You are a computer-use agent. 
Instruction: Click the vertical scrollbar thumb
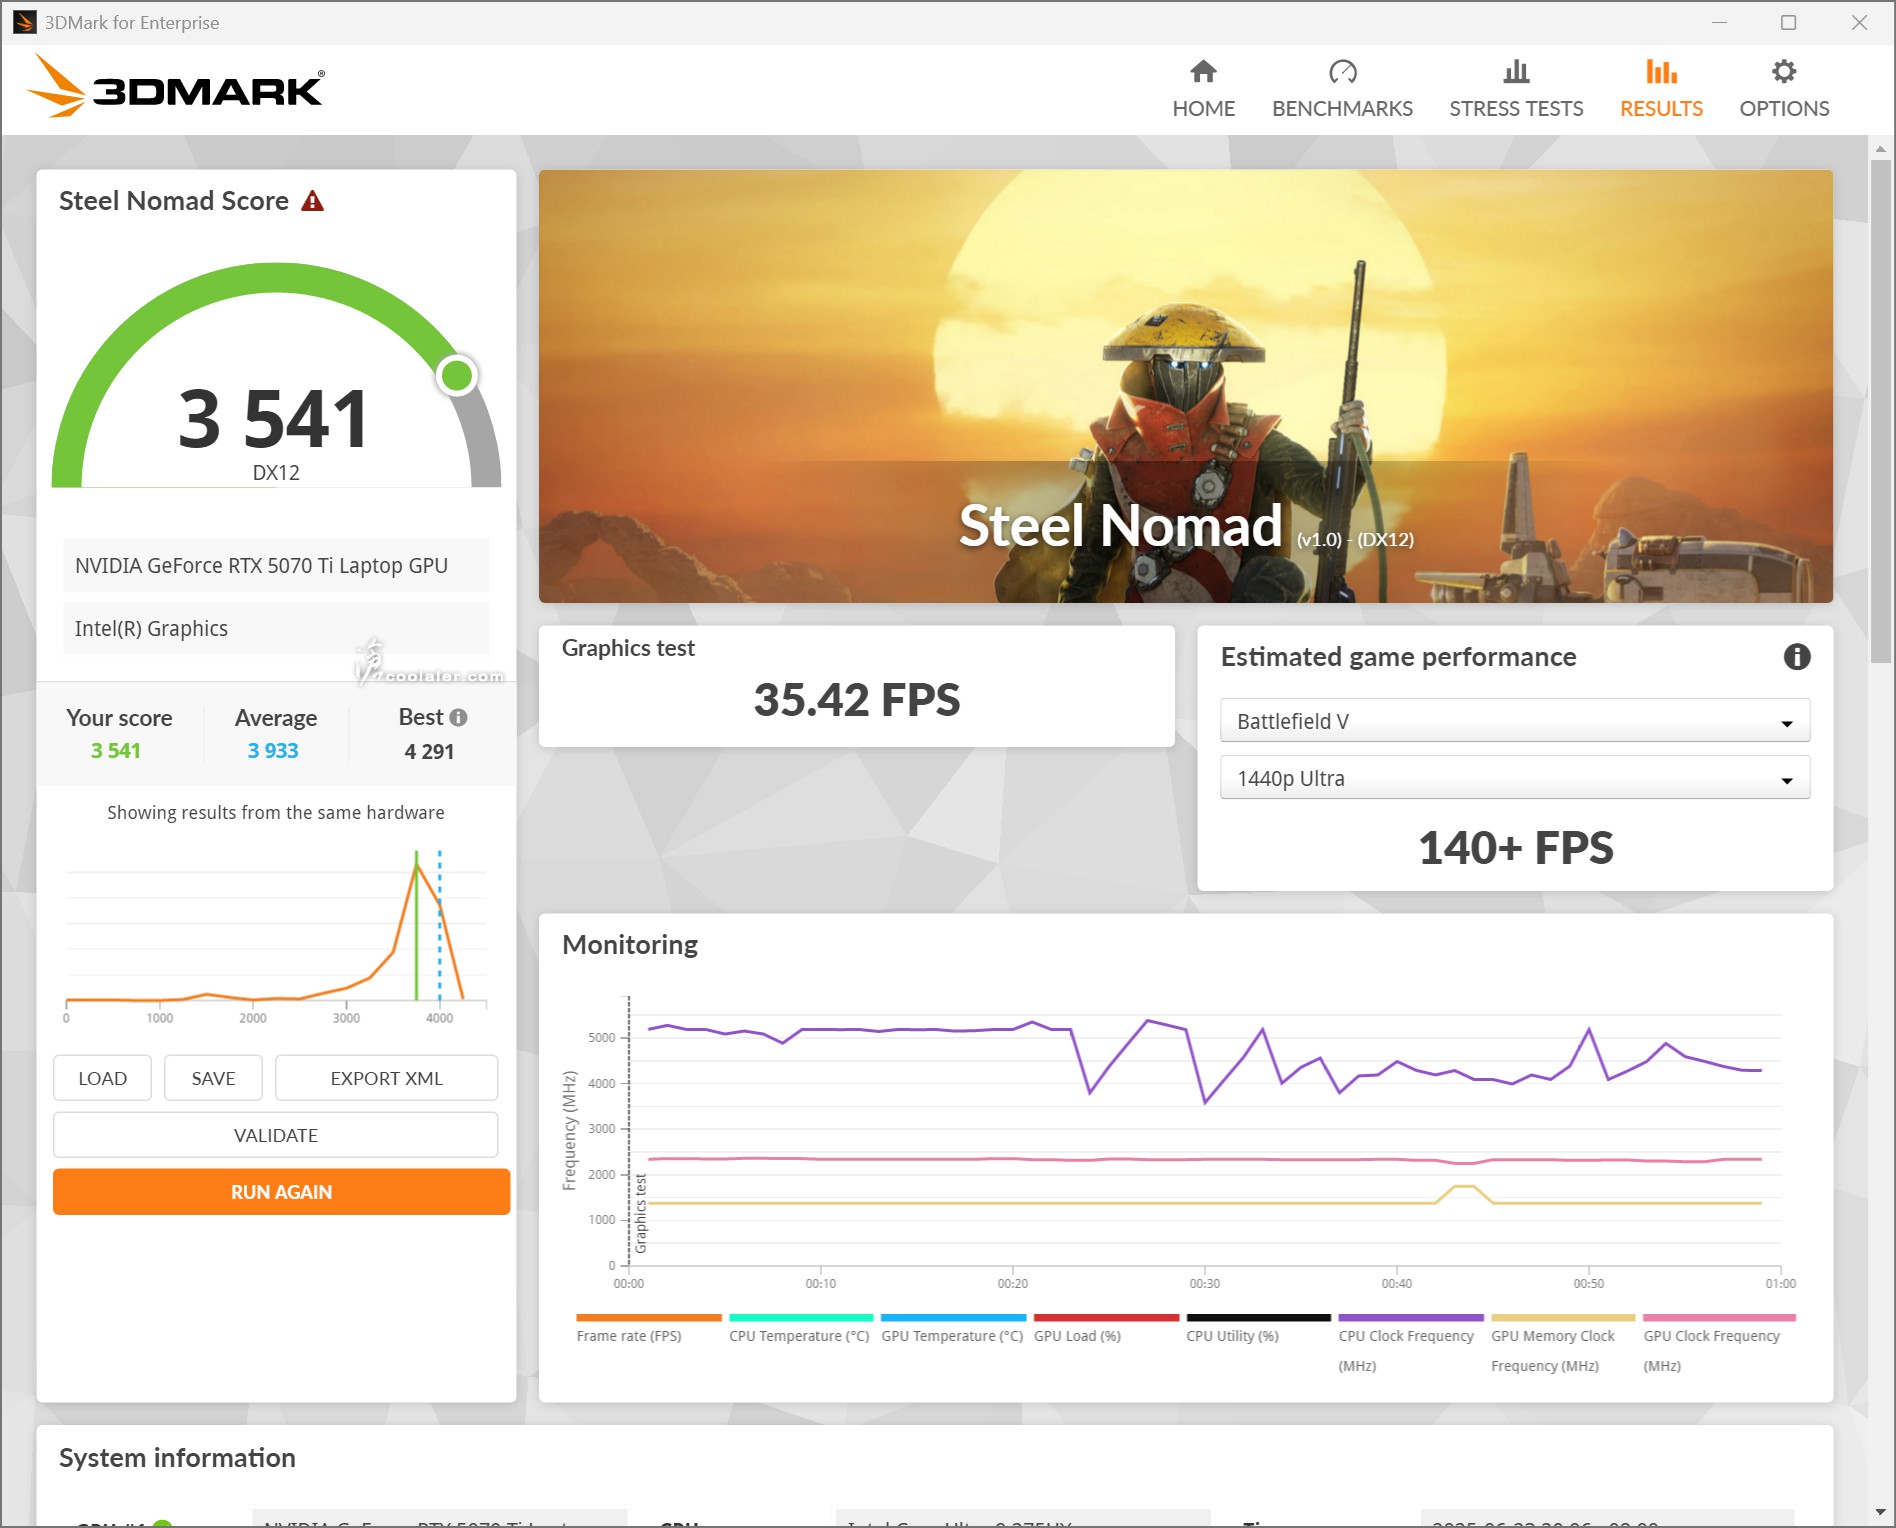[1880, 410]
